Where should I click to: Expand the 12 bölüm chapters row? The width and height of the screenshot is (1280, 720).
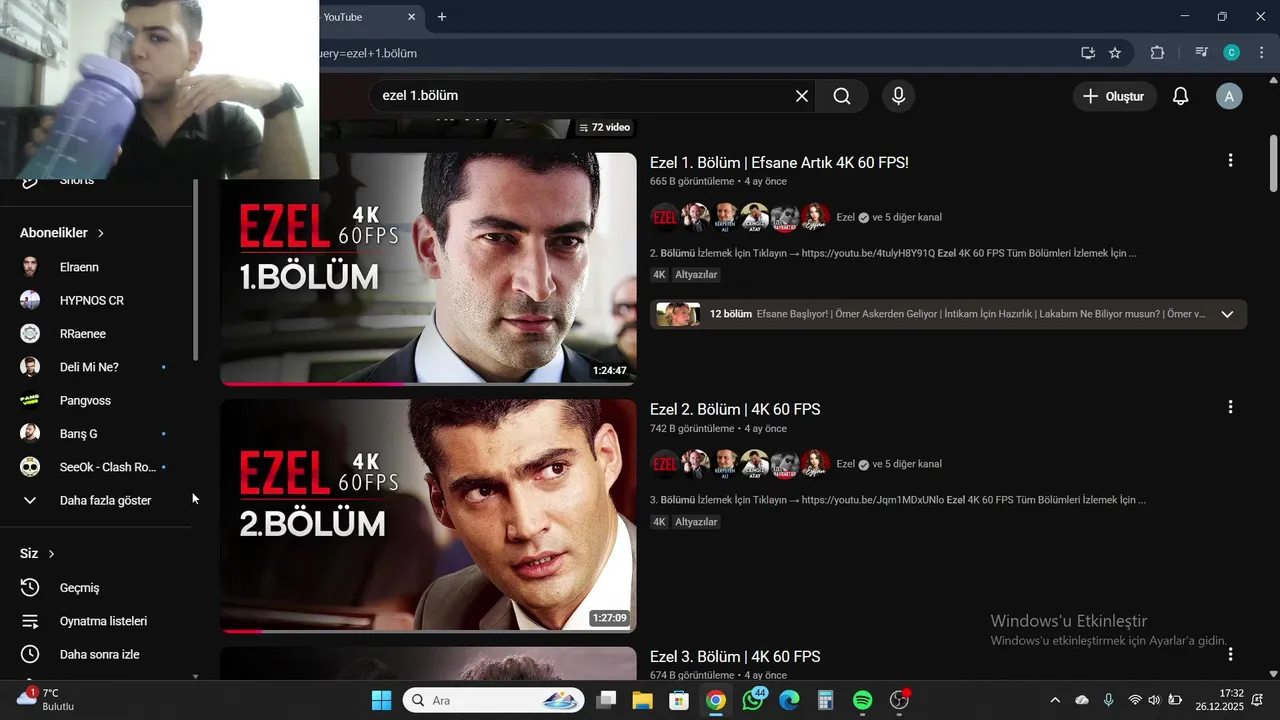948,314
